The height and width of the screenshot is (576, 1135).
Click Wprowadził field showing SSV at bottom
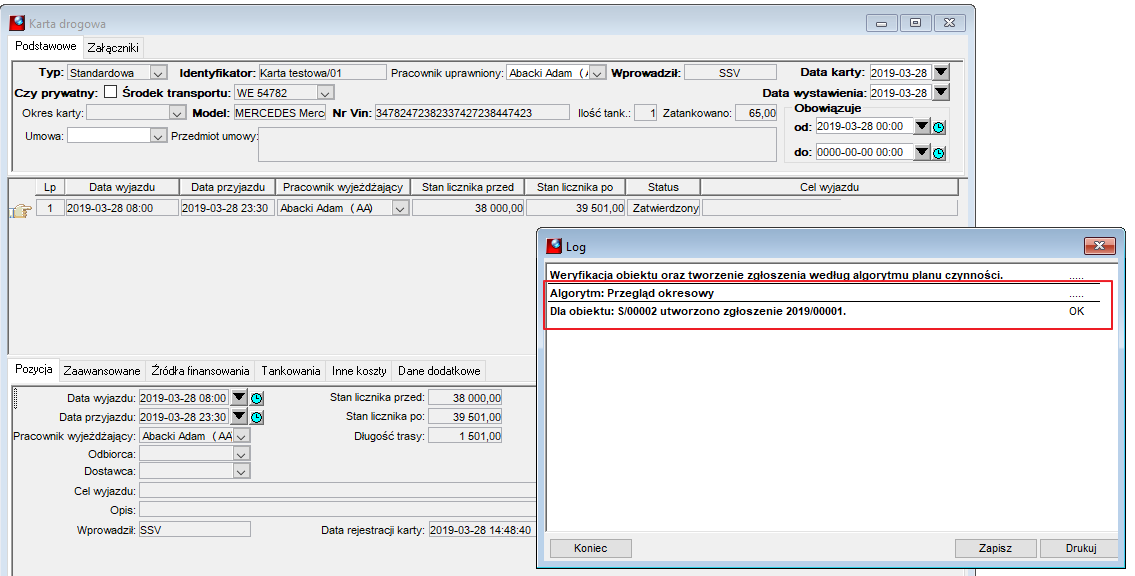pos(194,530)
